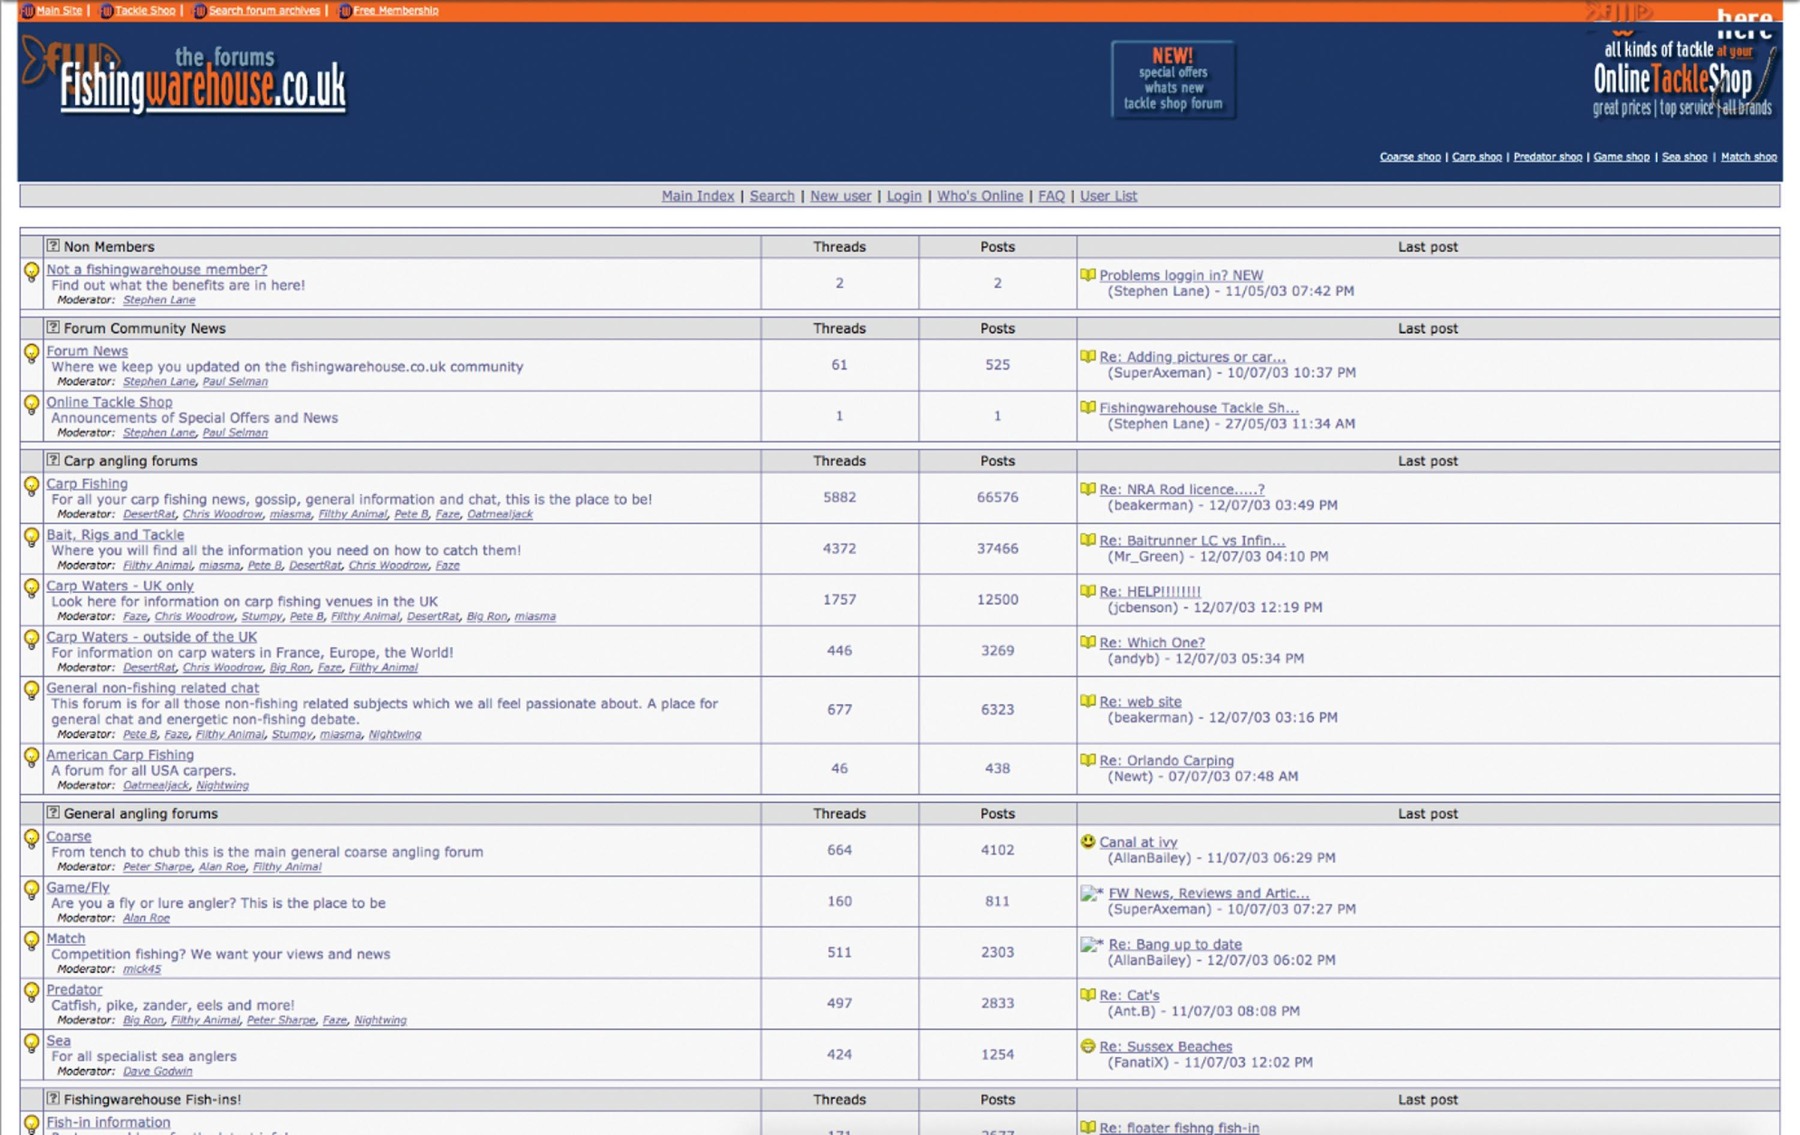Image resolution: width=1800 pixels, height=1135 pixels.
Task: Click the help icon beside Fishingwarehouse Fish-ins! category
Action: point(53,1098)
